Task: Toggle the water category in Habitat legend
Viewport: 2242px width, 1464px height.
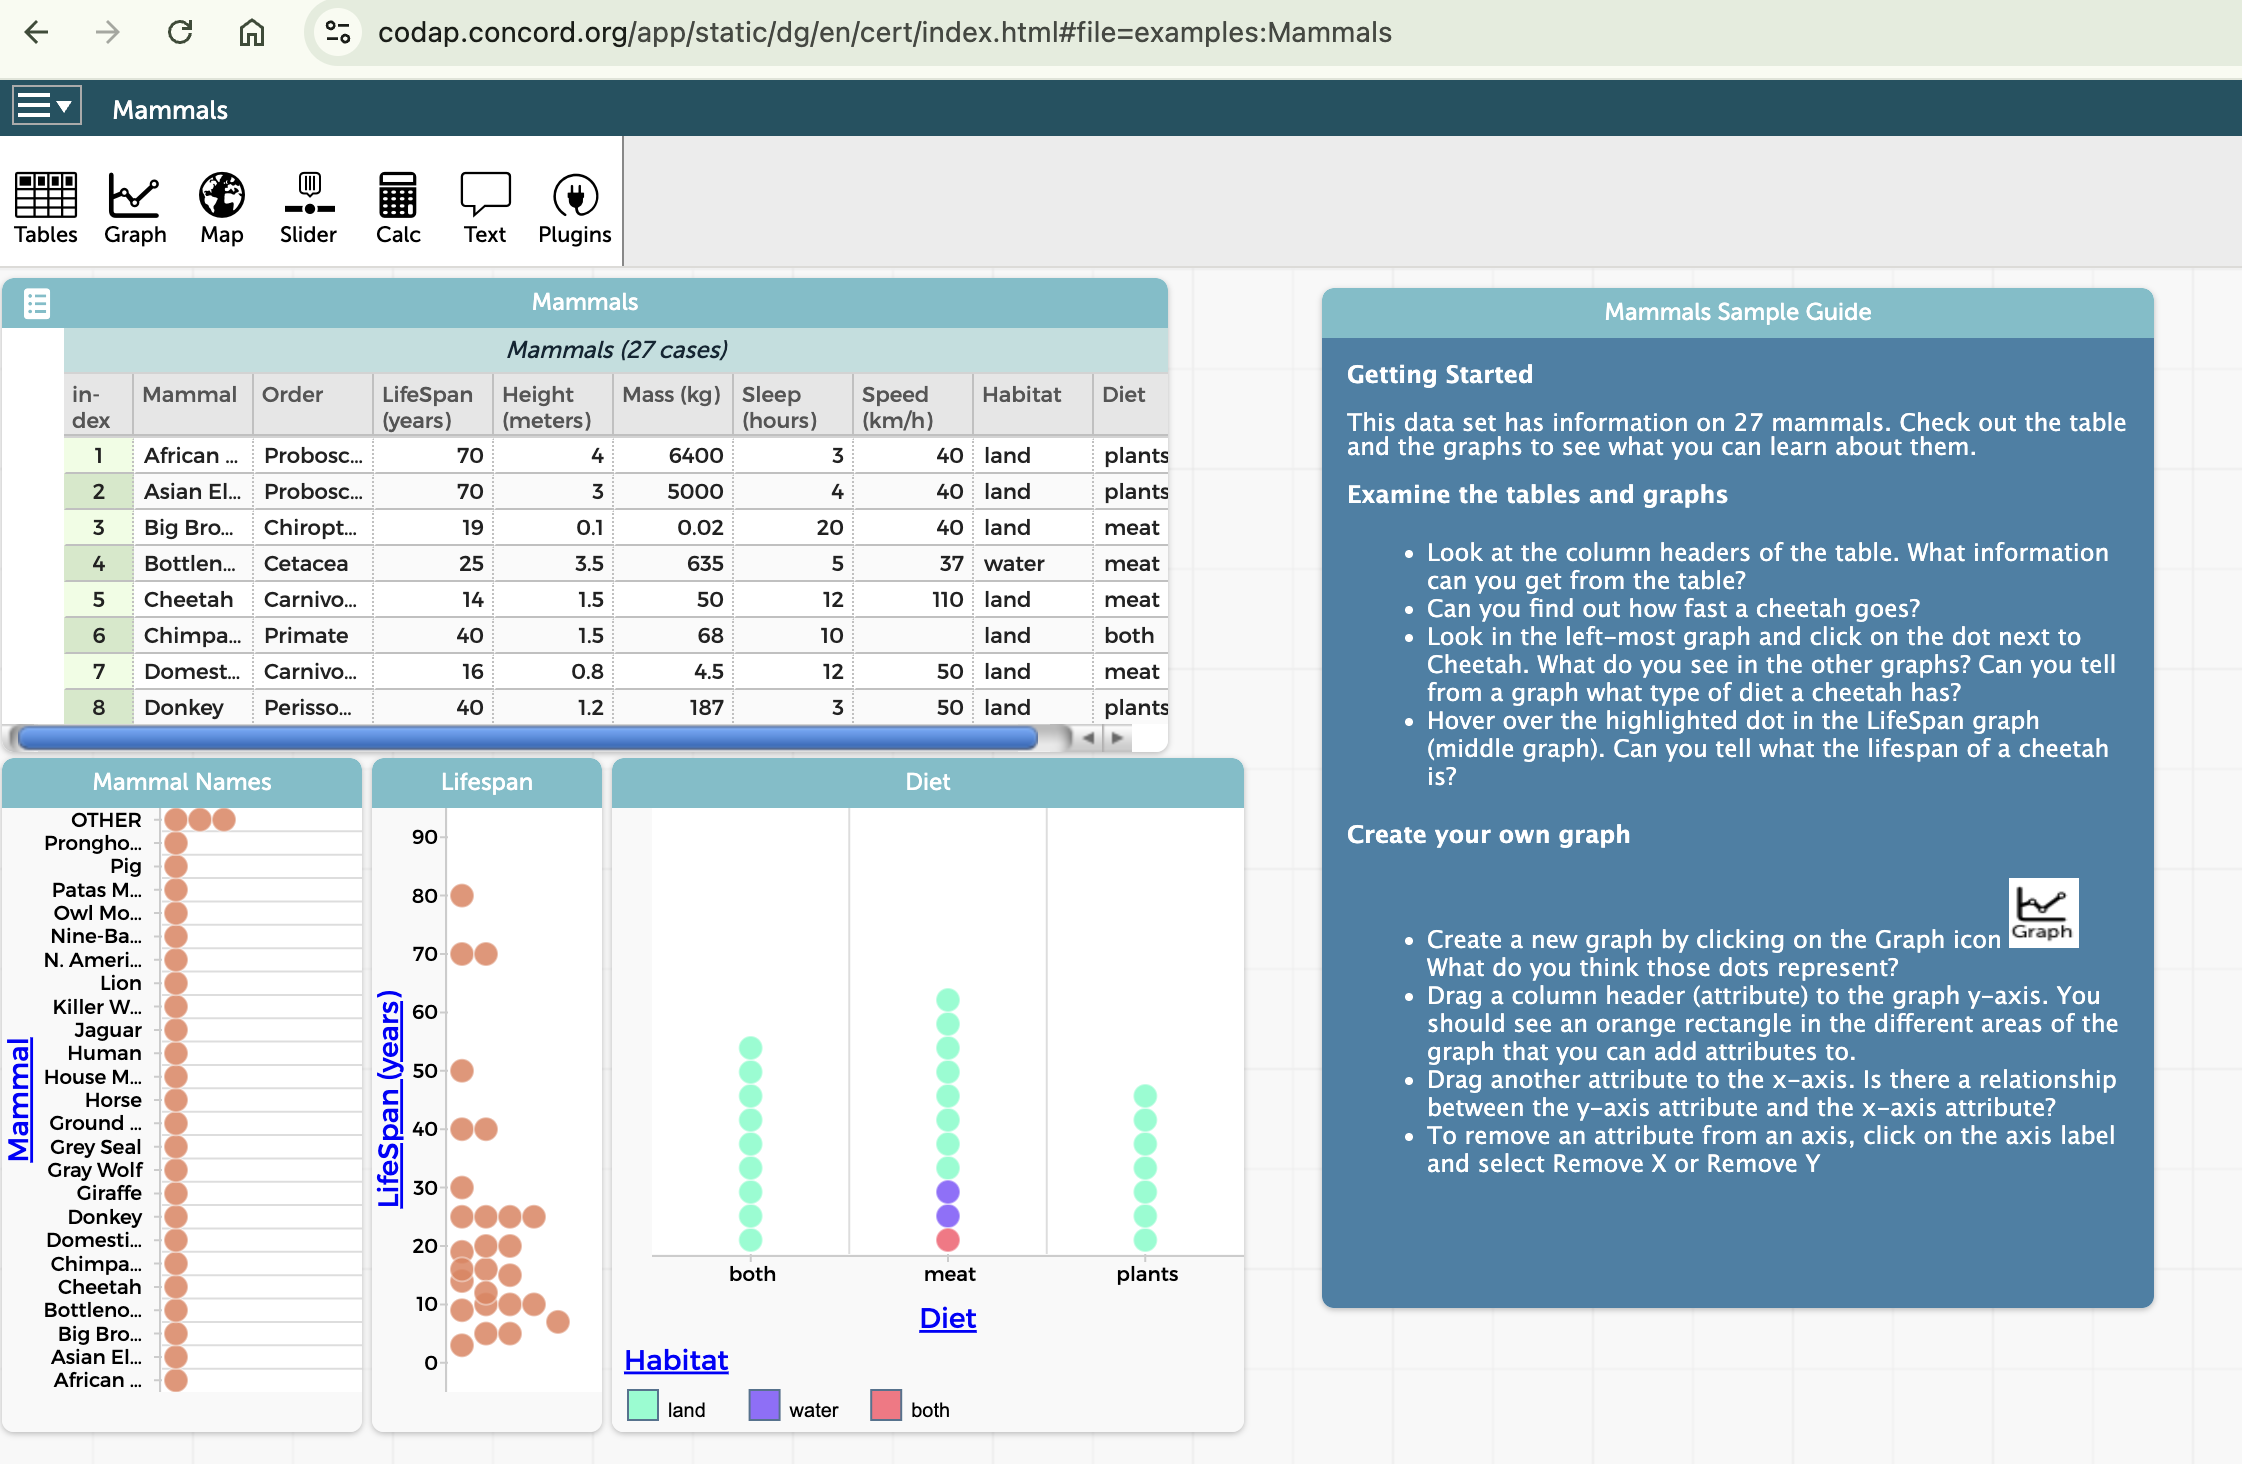Action: pyautogui.click(x=764, y=1407)
